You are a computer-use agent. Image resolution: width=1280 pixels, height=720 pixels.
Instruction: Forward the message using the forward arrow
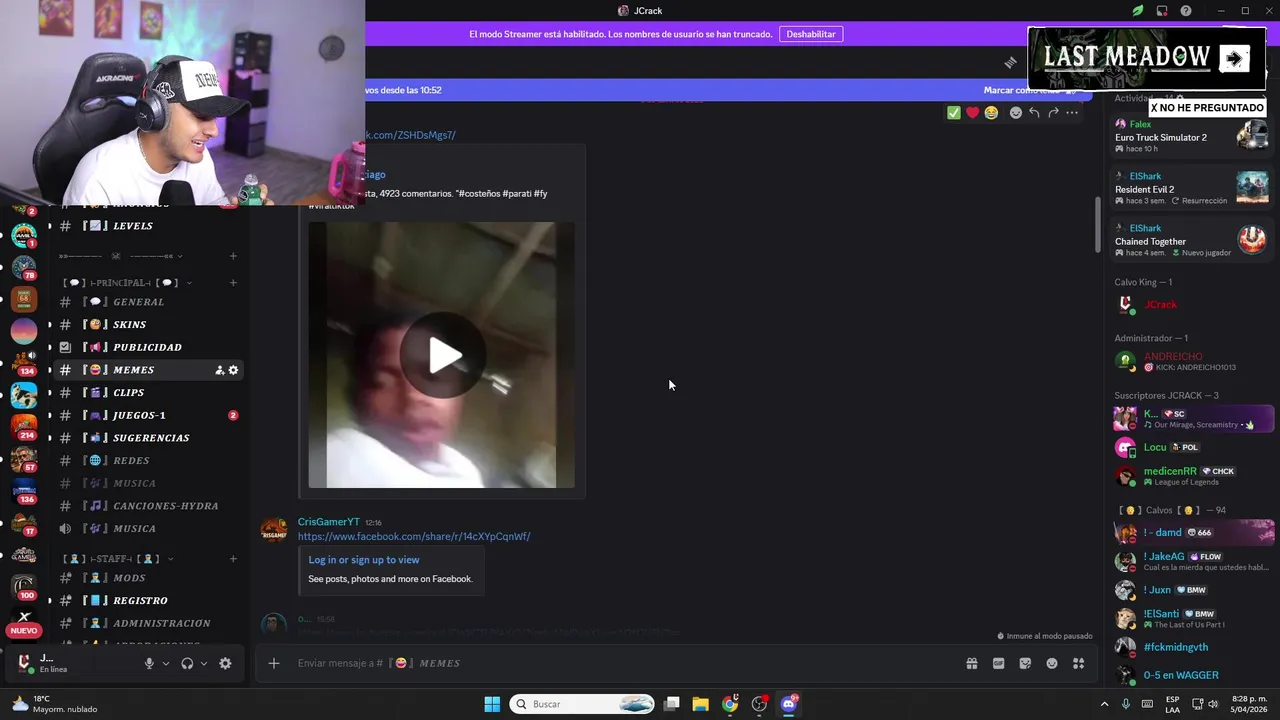click(1053, 113)
